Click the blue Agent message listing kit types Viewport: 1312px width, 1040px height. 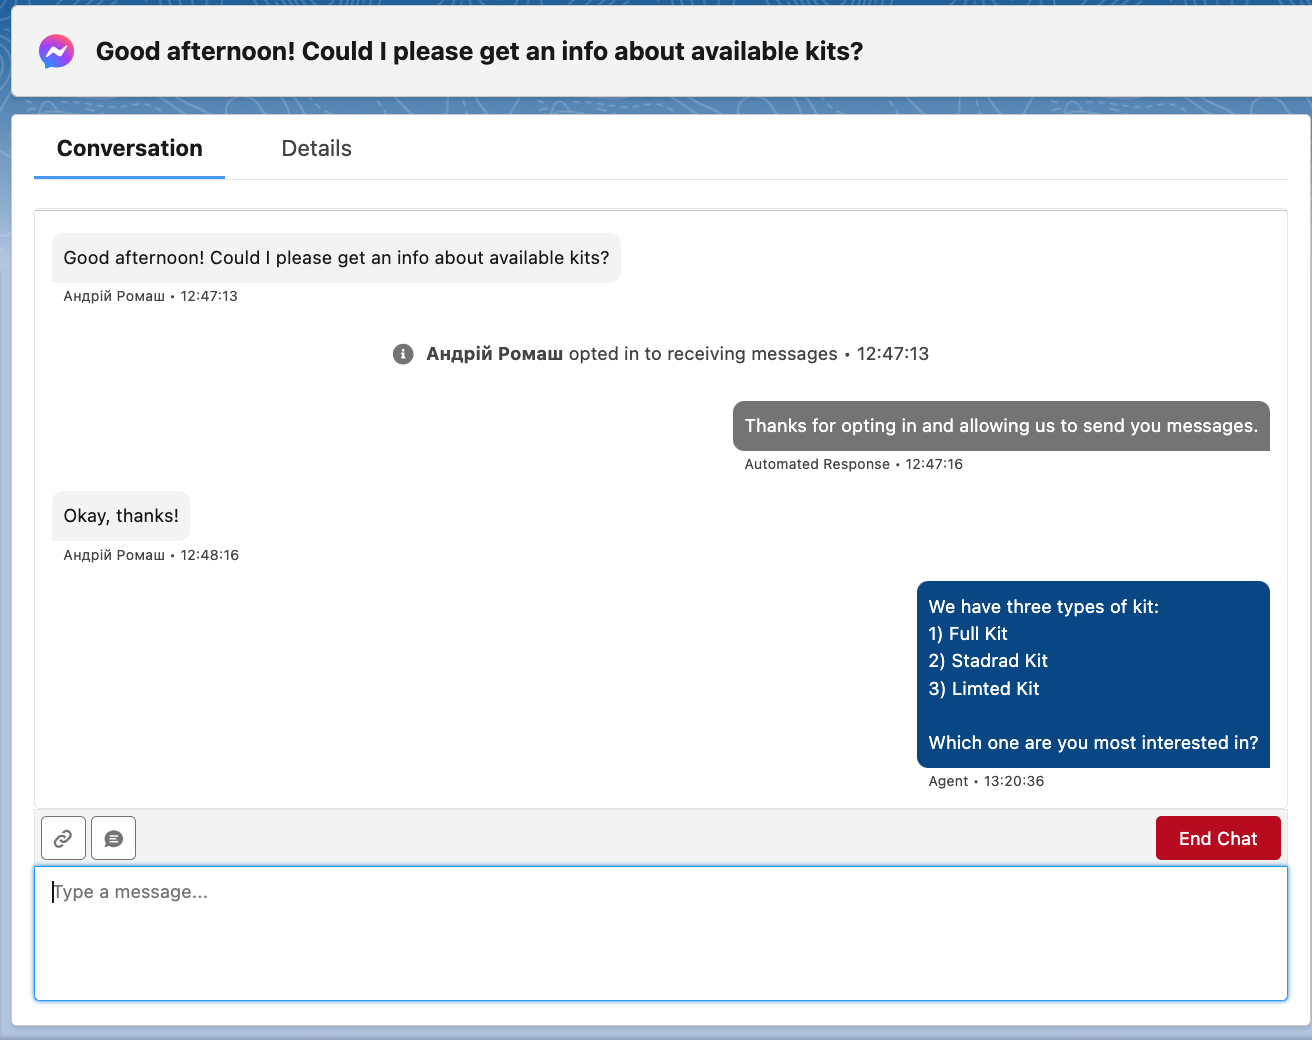coord(1092,674)
